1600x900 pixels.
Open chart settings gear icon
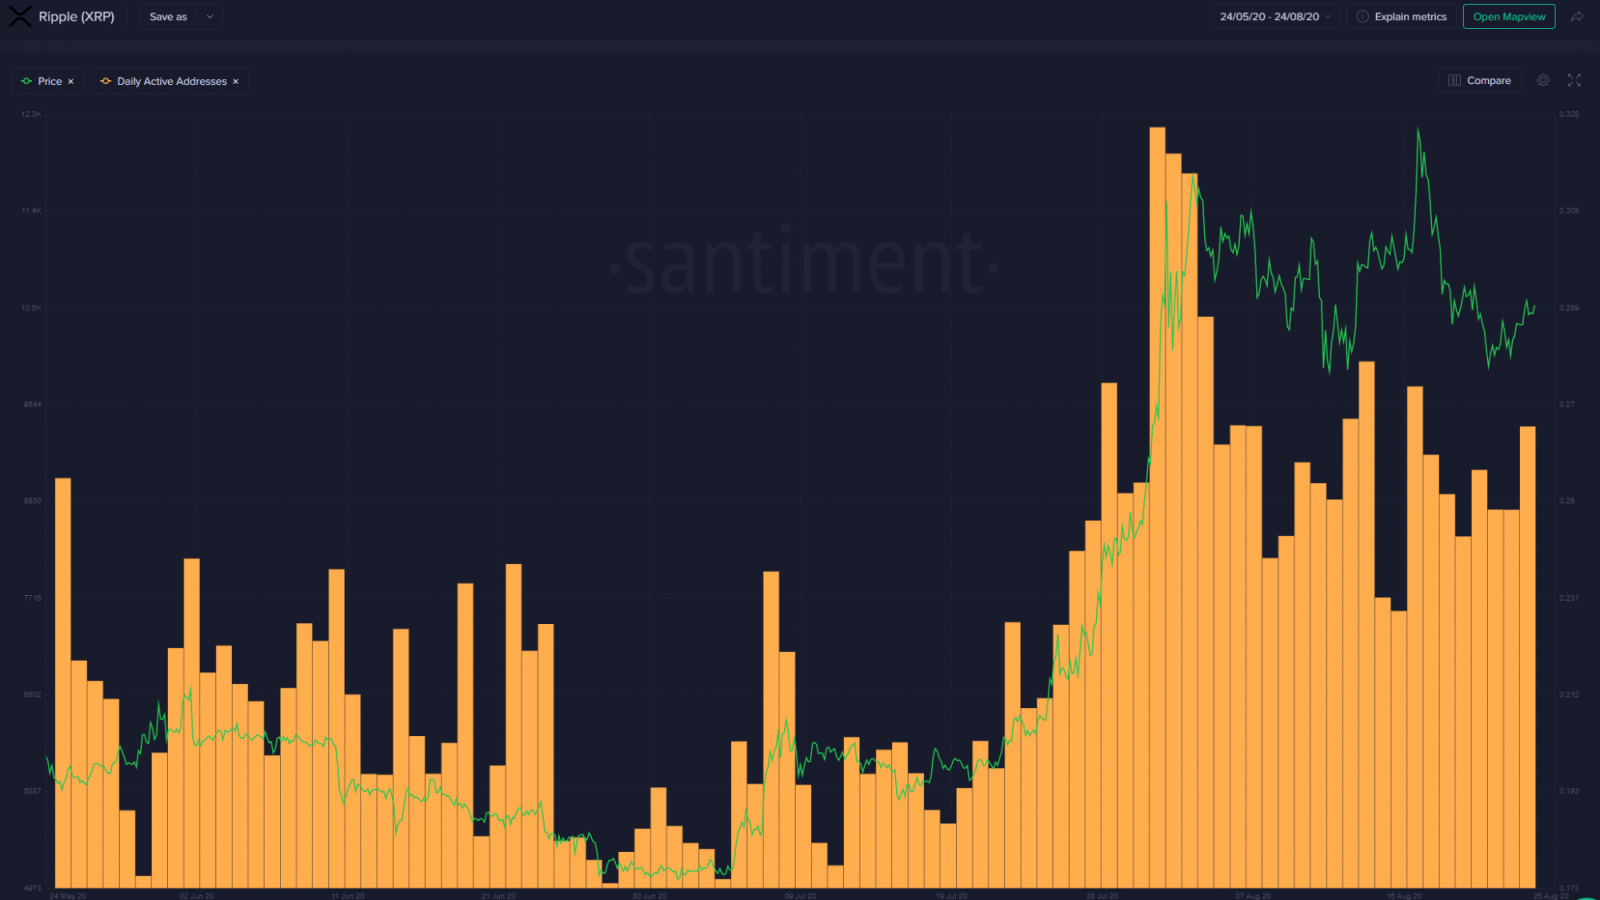(x=1543, y=80)
